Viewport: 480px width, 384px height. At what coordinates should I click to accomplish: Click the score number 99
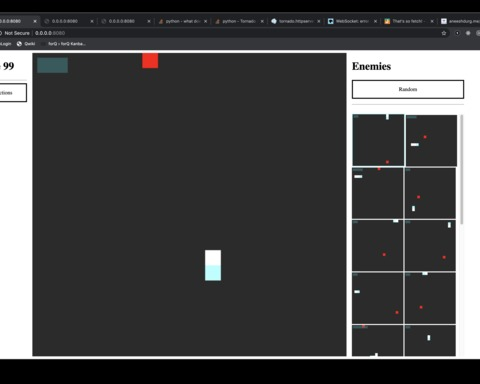(x=9, y=66)
